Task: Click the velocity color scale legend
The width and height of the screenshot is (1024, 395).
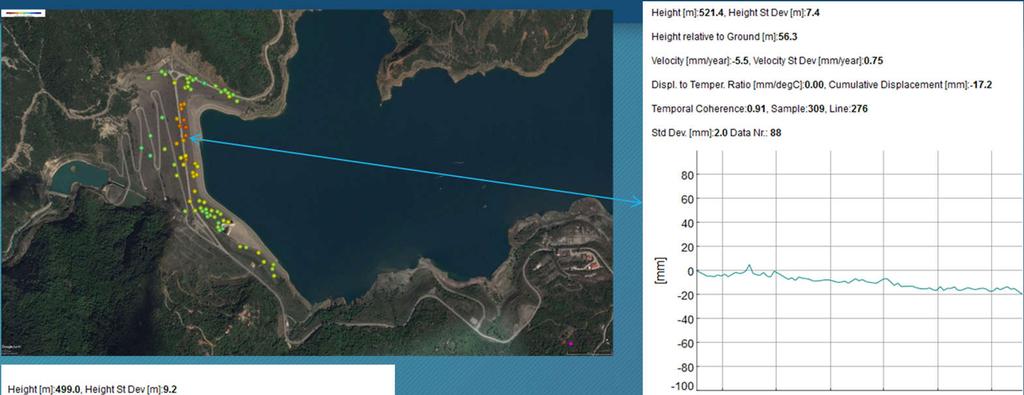Action: (x=24, y=13)
